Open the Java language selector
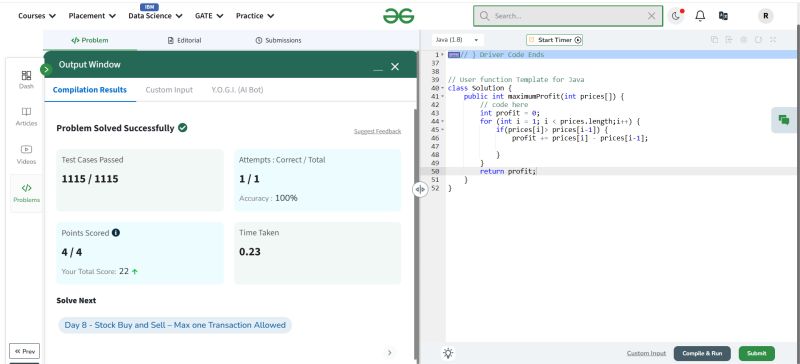This screenshot has height=364, width=800. 457,40
